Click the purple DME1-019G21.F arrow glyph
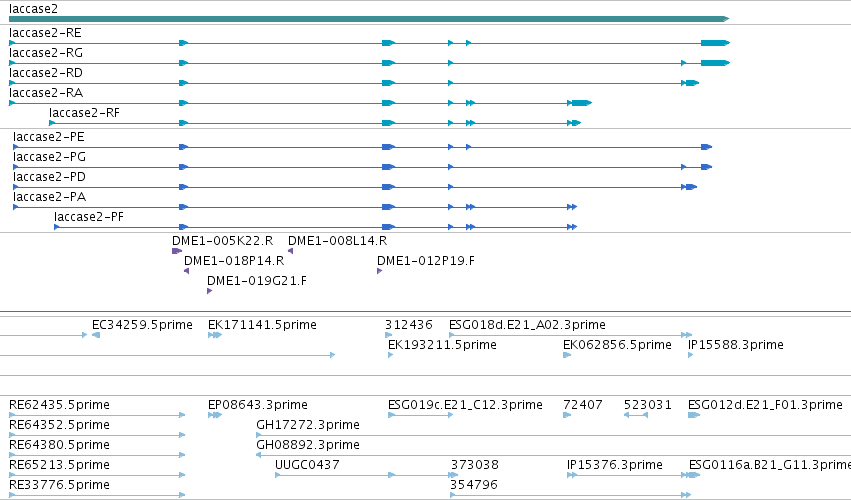The width and height of the screenshot is (851, 500). tap(209, 291)
